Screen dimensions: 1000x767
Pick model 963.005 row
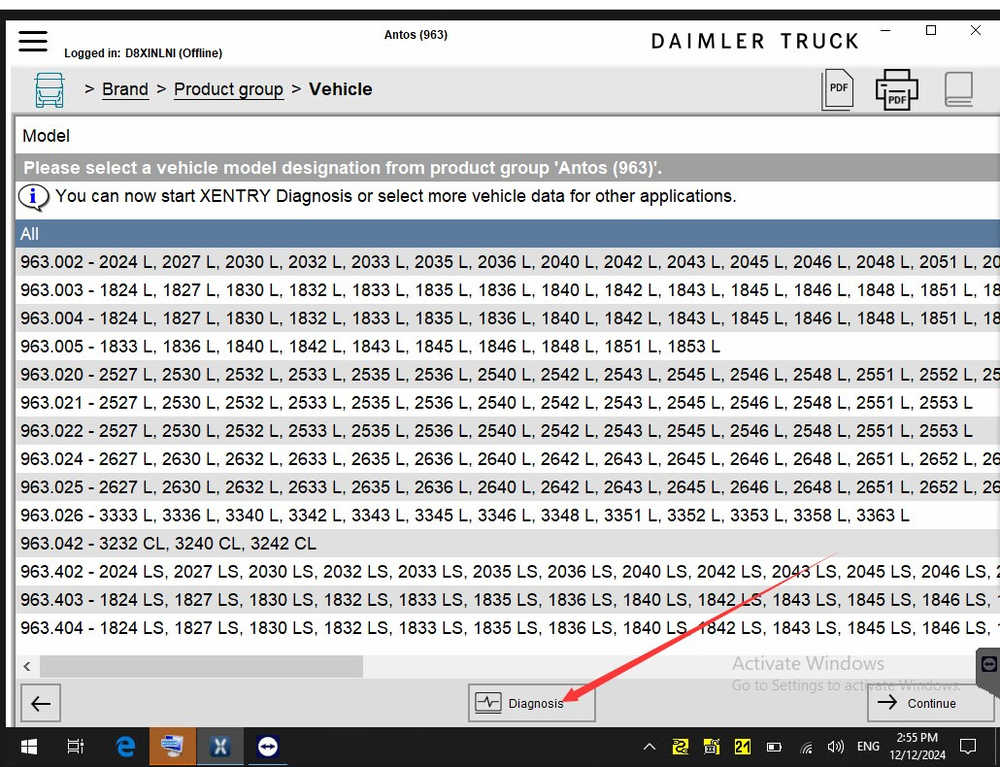pyautogui.click(x=508, y=346)
